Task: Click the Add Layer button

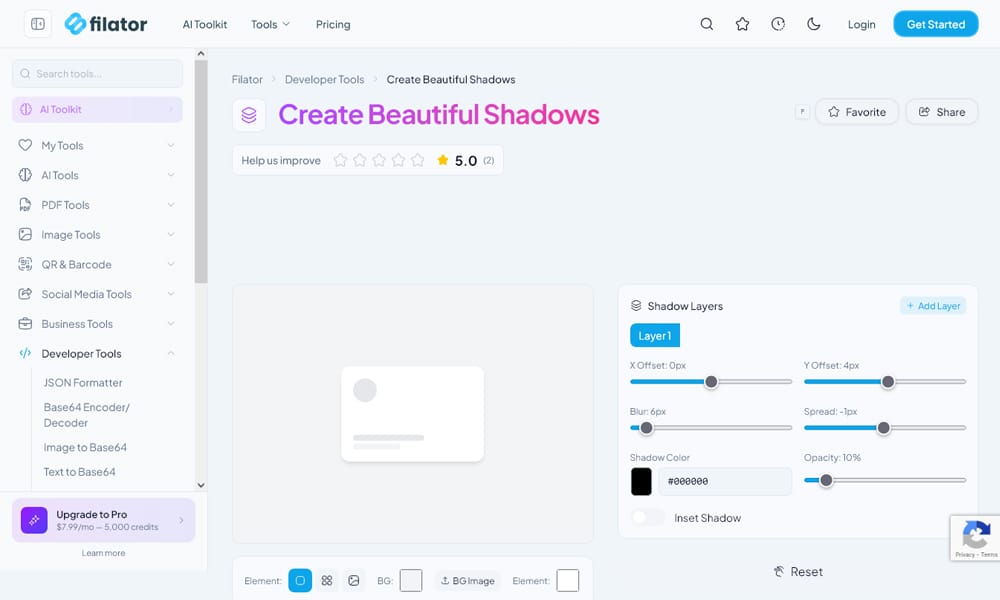Action: [933, 306]
